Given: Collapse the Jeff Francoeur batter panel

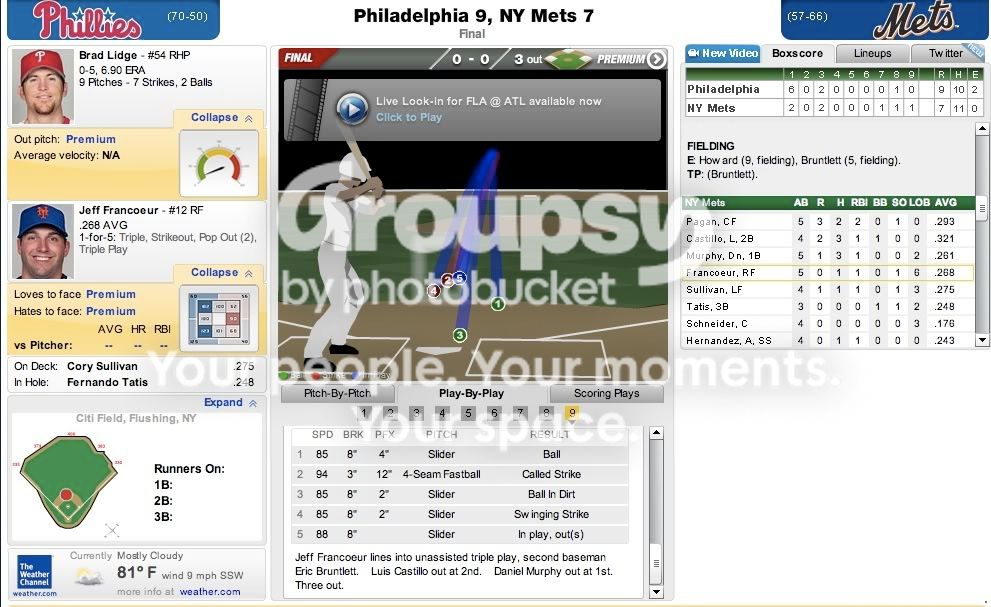Looking at the screenshot, I should point(221,273).
